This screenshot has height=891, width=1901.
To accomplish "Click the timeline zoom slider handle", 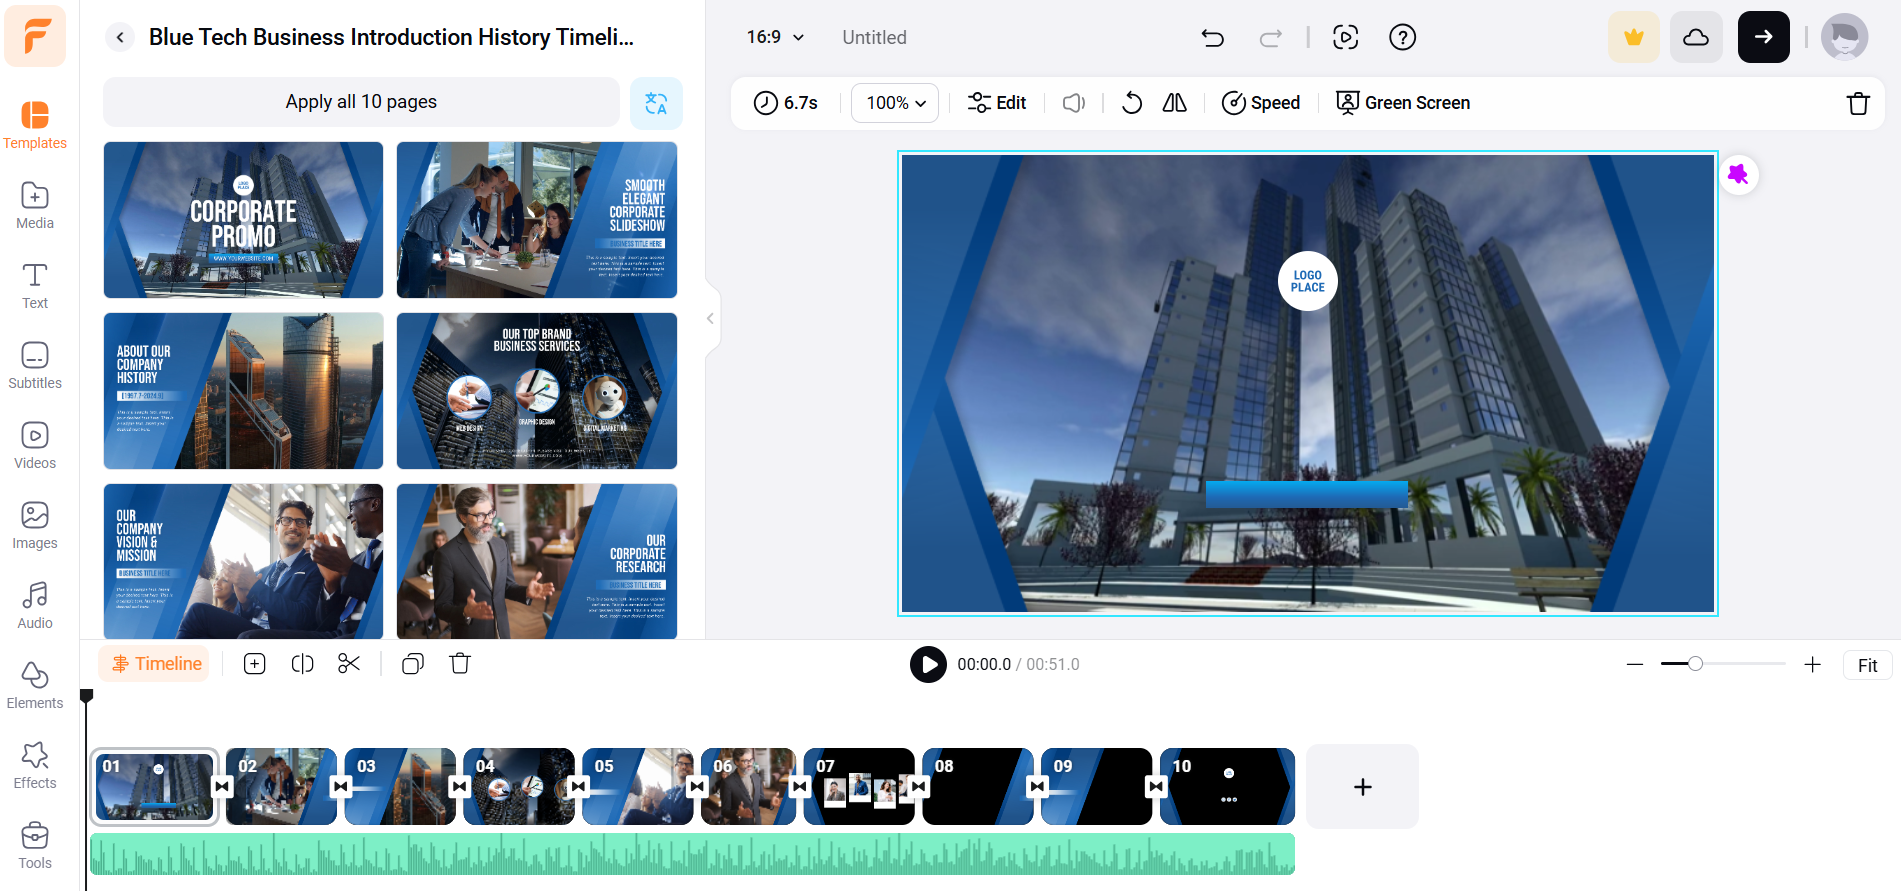I will (1695, 664).
